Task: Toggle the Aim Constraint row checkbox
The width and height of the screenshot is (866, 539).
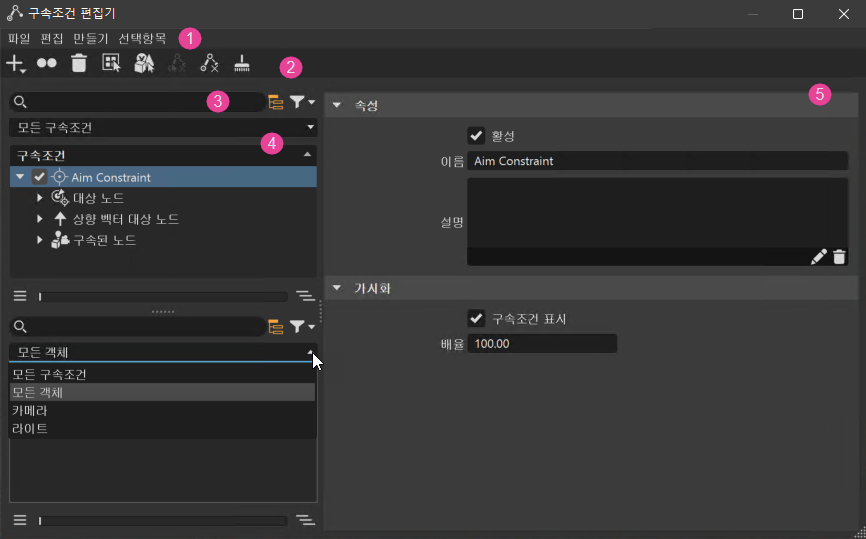Action: coord(39,177)
